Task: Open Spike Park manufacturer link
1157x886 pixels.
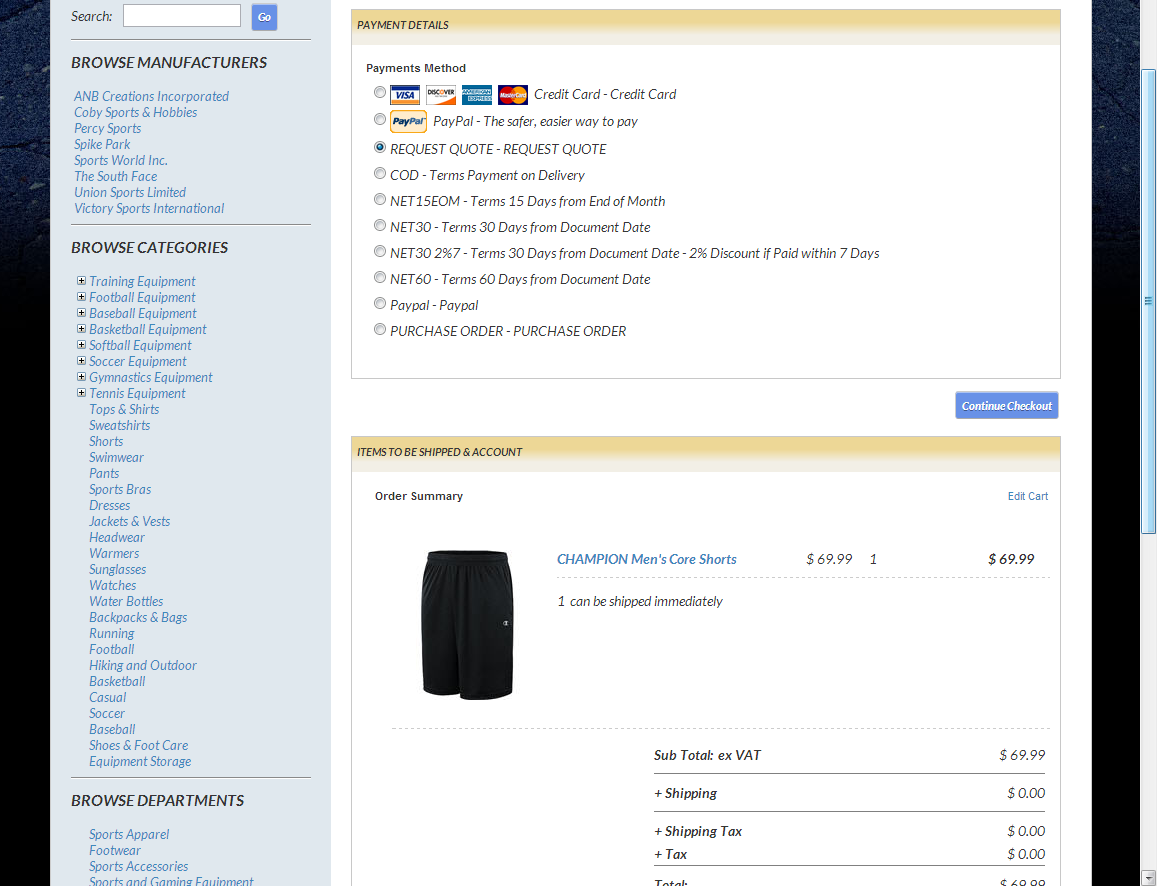Action: (x=102, y=145)
